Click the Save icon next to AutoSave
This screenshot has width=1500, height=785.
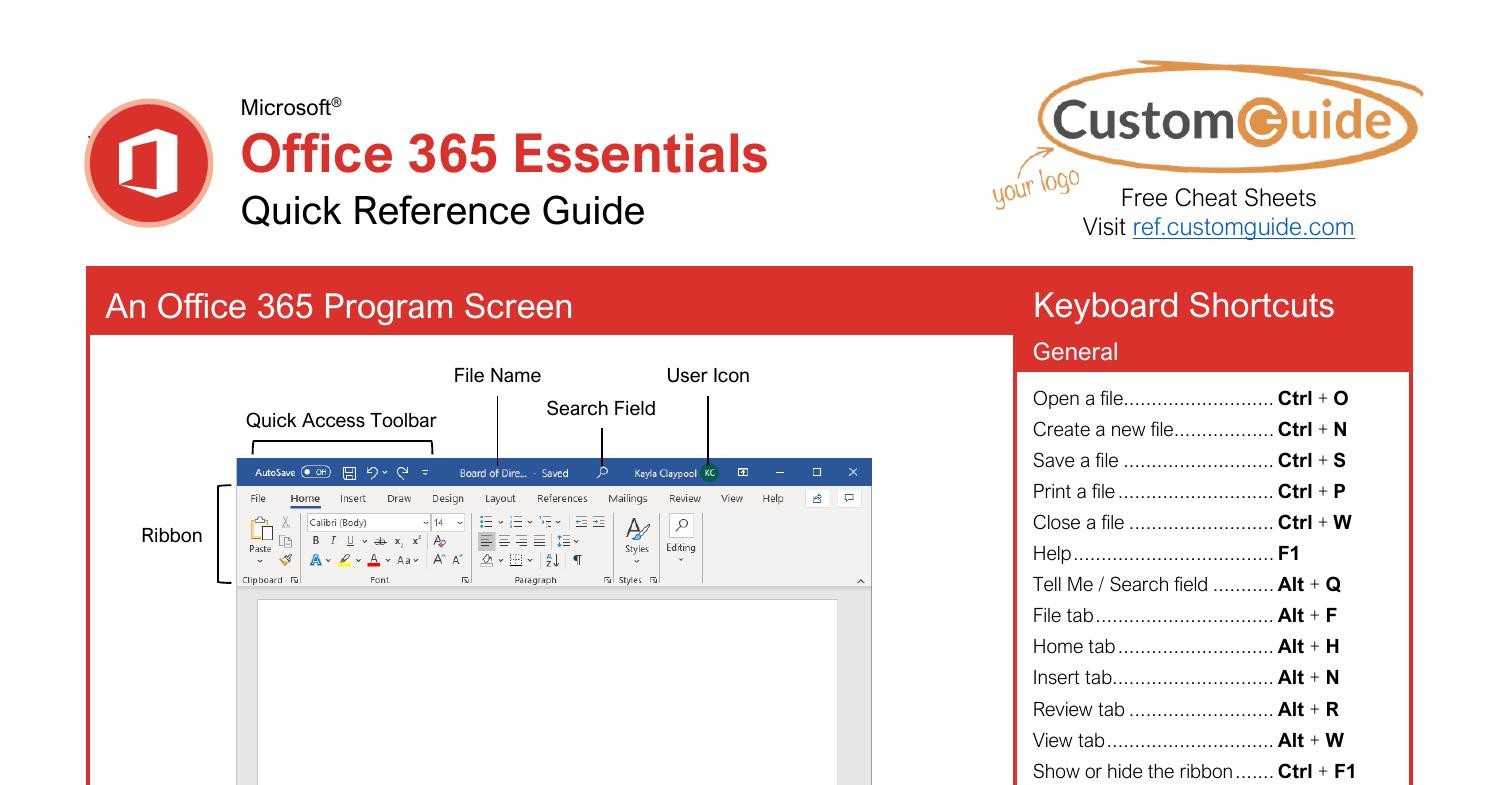[349, 473]
